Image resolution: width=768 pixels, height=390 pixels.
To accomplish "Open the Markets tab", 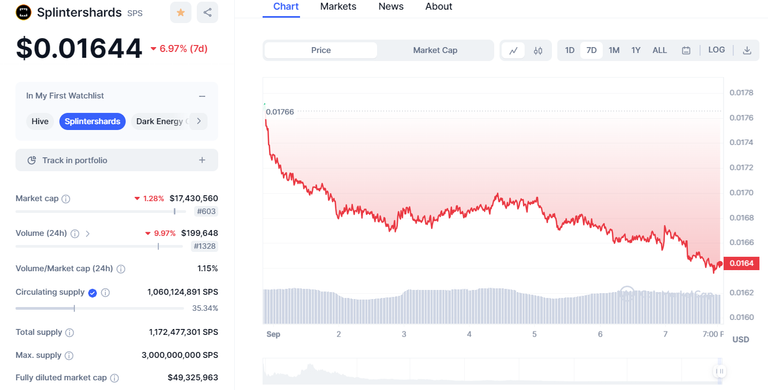I will [x=338, y=7].
